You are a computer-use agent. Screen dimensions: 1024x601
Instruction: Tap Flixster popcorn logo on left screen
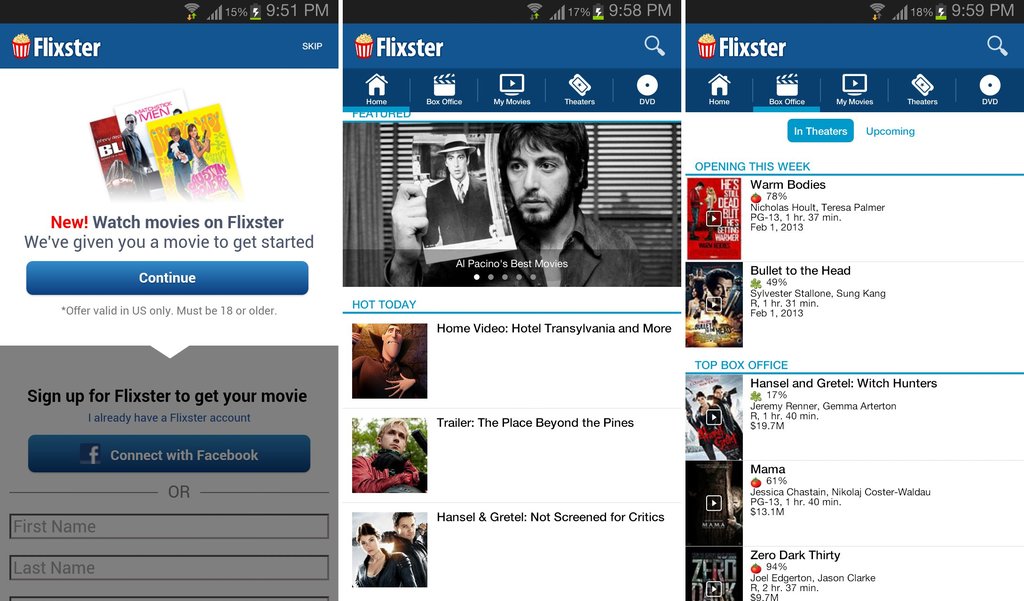(x=22, y=46)
